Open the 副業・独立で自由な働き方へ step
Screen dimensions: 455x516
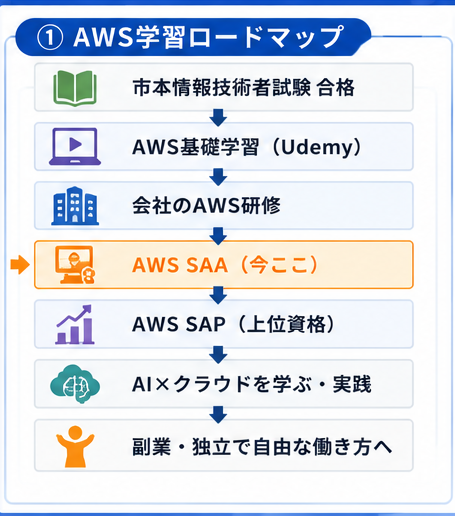pyautogui.click(x=224, y=445)
